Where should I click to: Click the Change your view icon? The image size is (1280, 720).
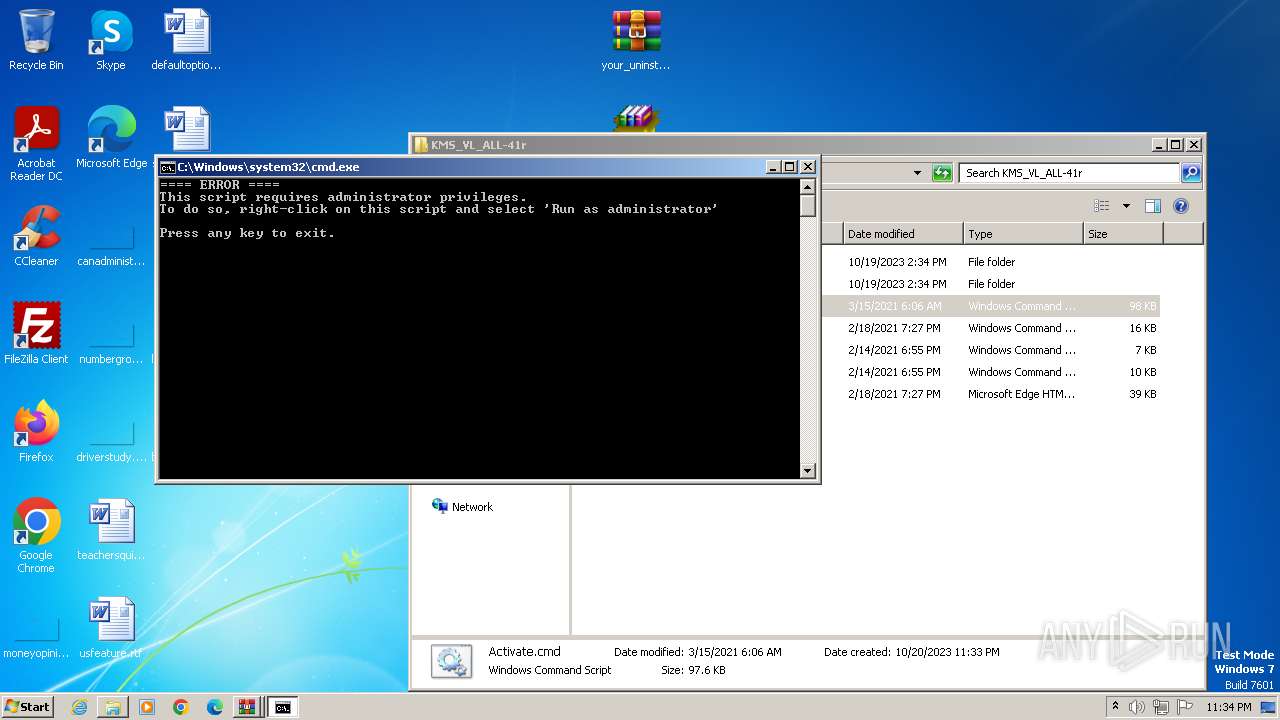click(x=1102, y=206)
